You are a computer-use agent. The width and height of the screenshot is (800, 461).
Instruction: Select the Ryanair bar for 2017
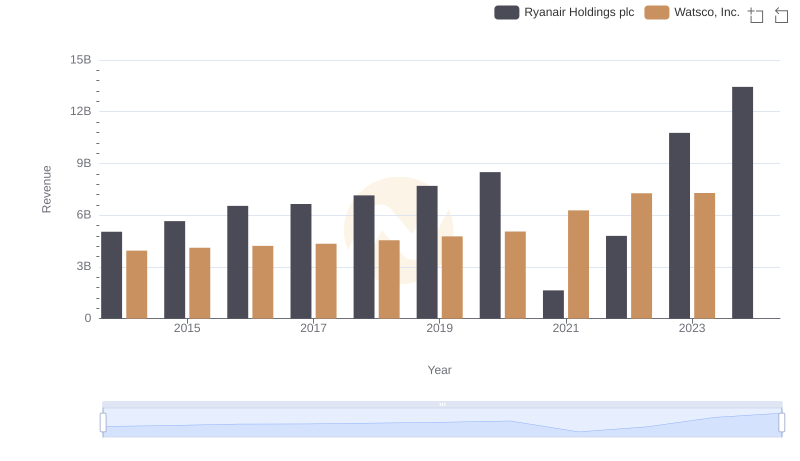tap(301, 262)
